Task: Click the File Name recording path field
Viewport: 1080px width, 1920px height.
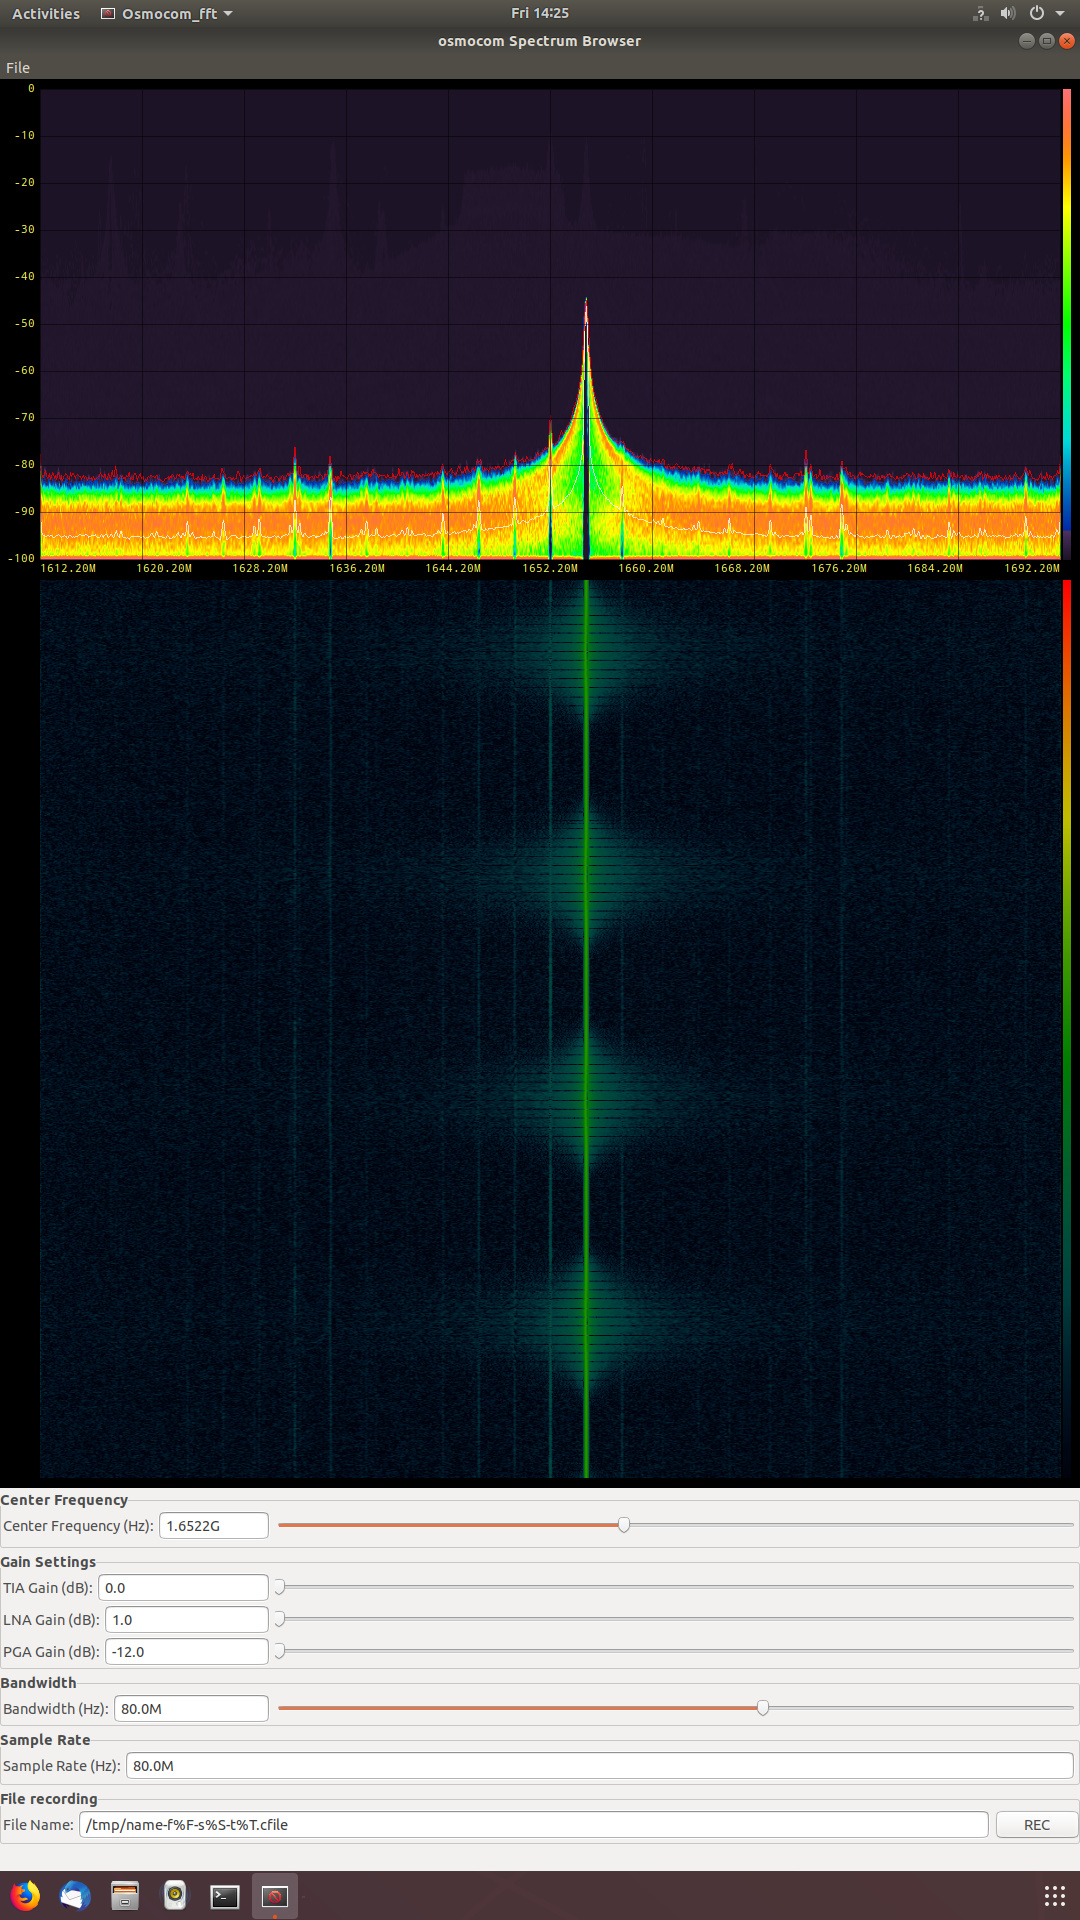Action: click(x=534, y=1825)
